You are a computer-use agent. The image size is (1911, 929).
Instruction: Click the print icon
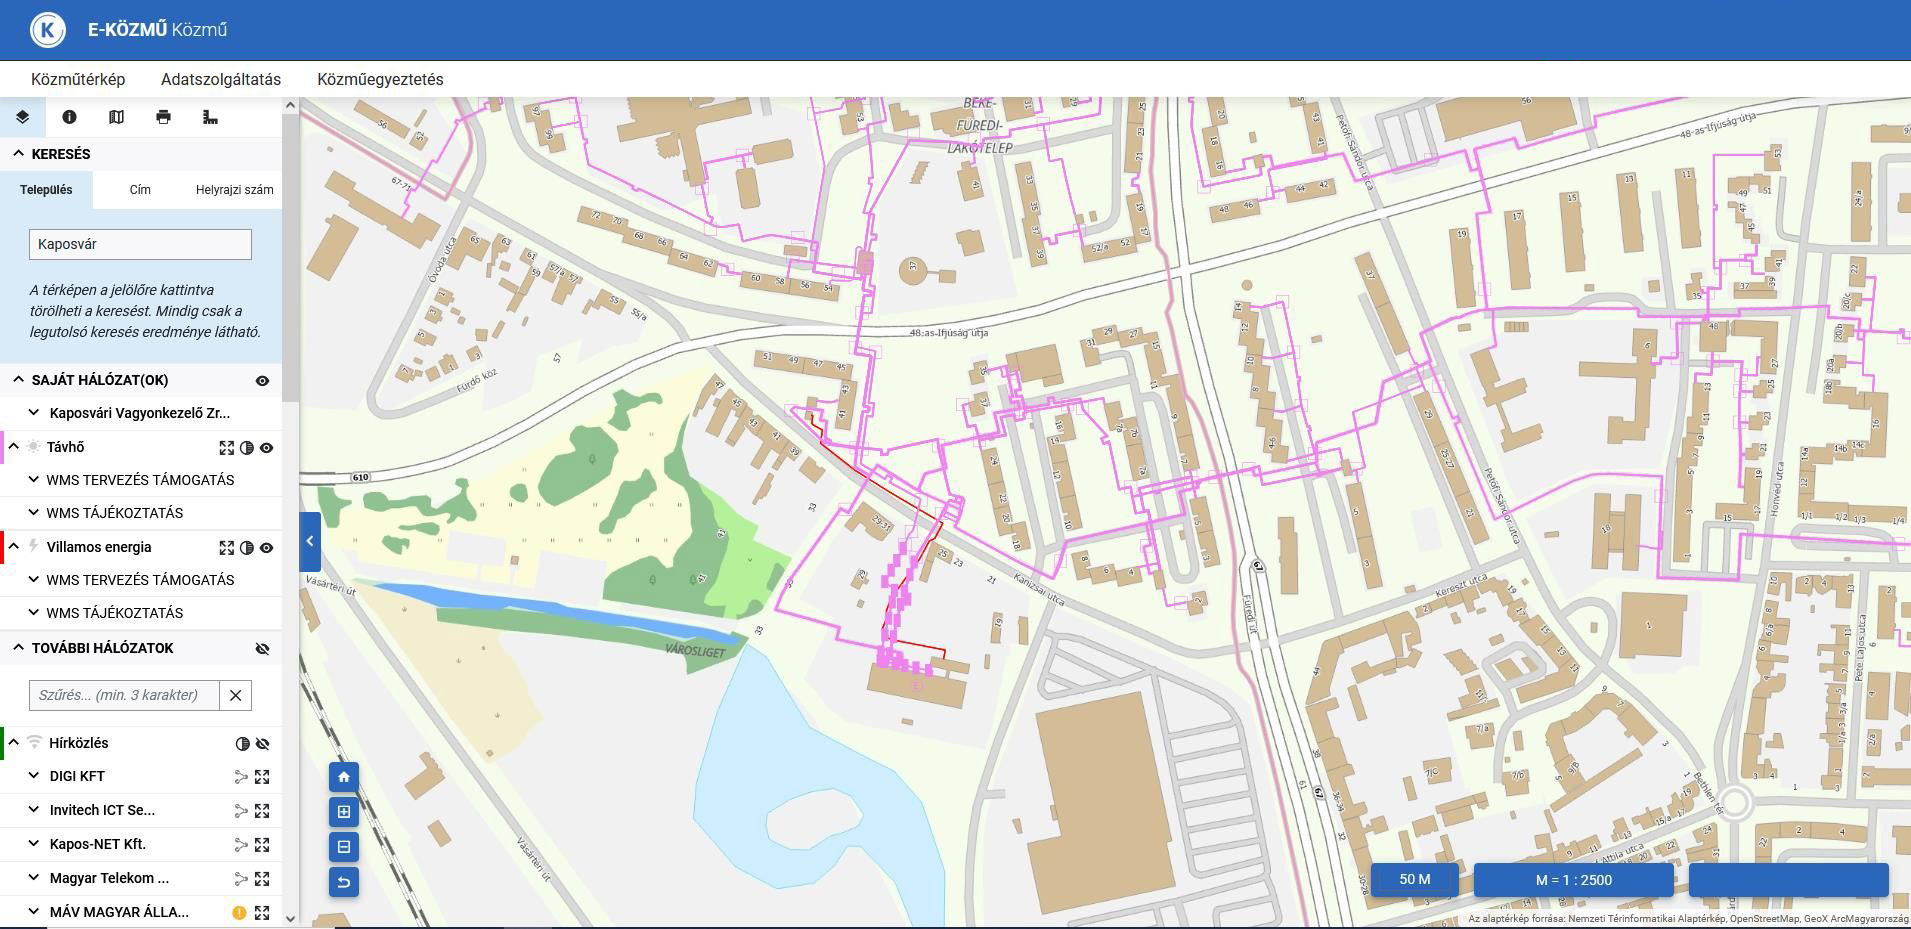tap(163, 117)
